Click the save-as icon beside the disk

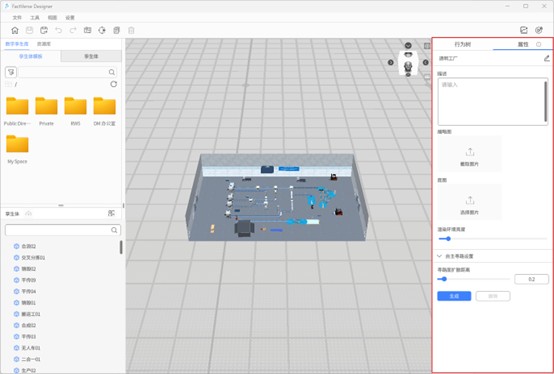click(x=44, y=30)
